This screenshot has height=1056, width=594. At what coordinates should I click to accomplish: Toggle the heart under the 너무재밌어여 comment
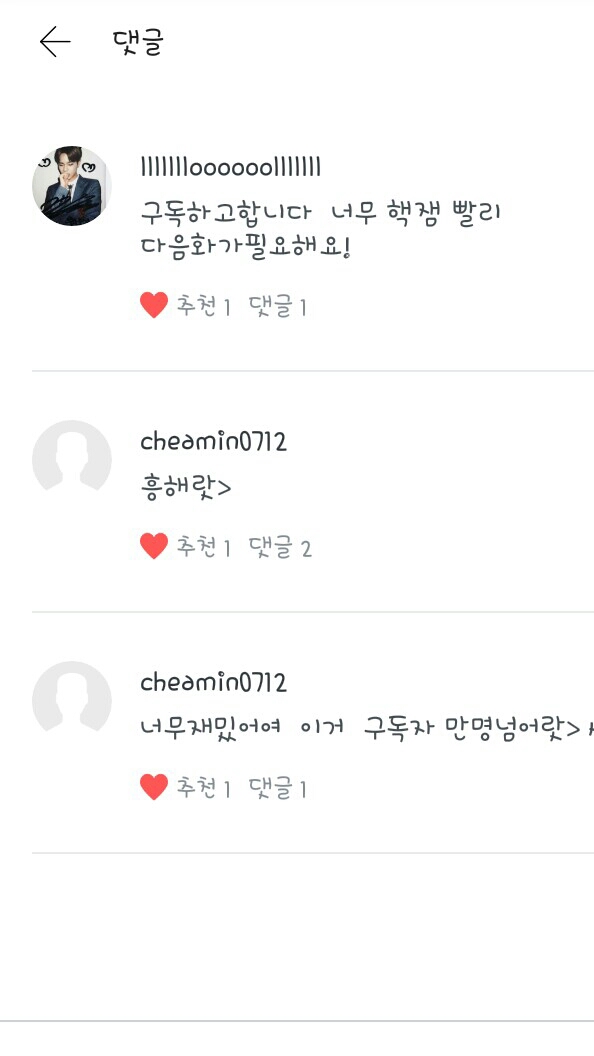tap(154, 787)
